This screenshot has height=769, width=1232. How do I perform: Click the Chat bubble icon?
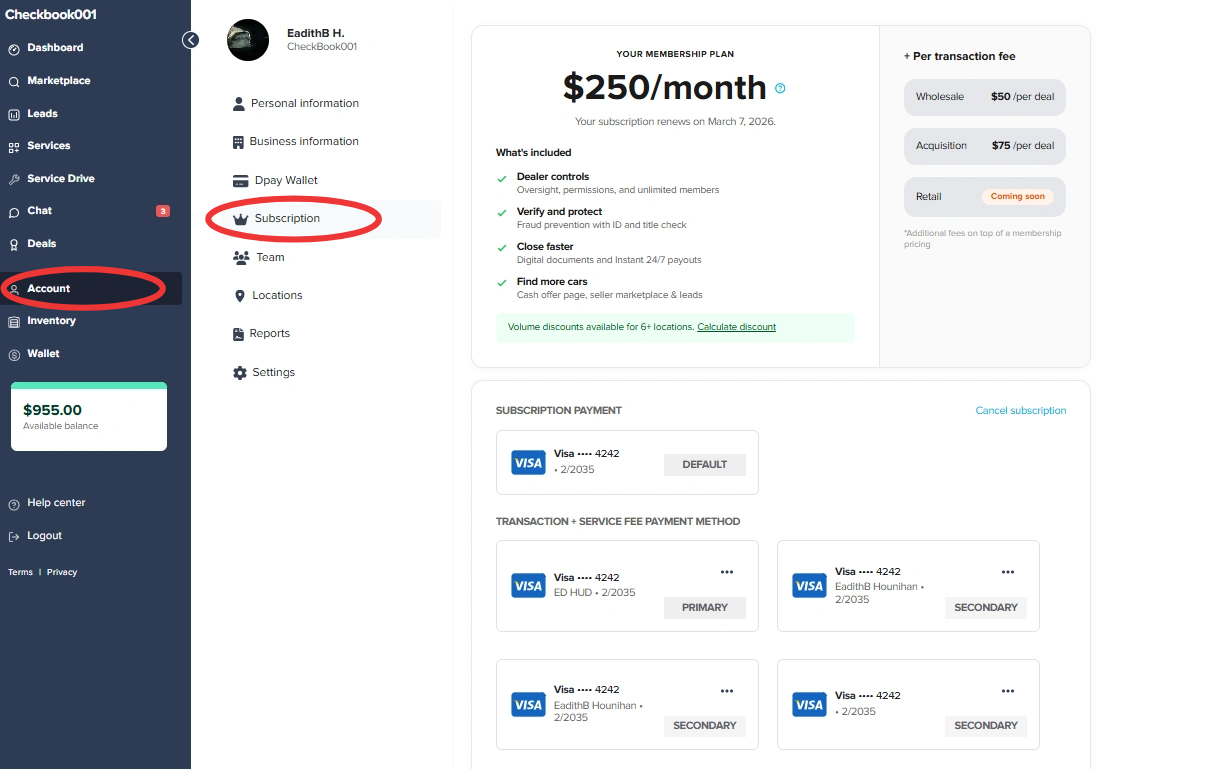coord(14,212)
